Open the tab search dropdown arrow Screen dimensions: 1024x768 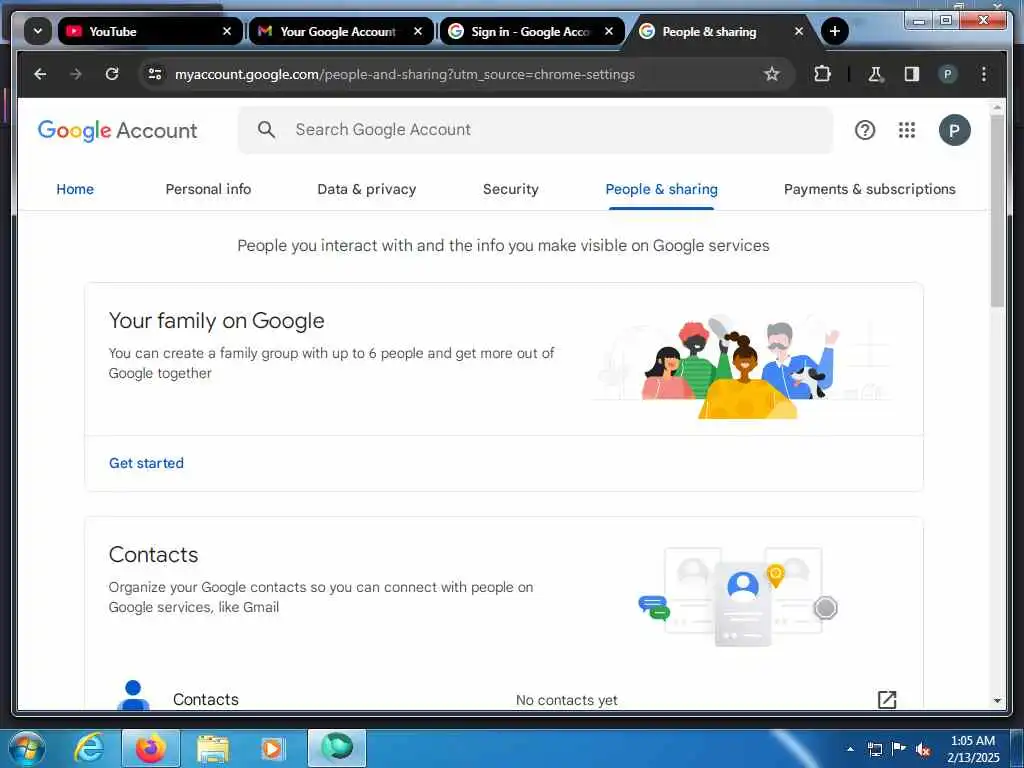38,31
